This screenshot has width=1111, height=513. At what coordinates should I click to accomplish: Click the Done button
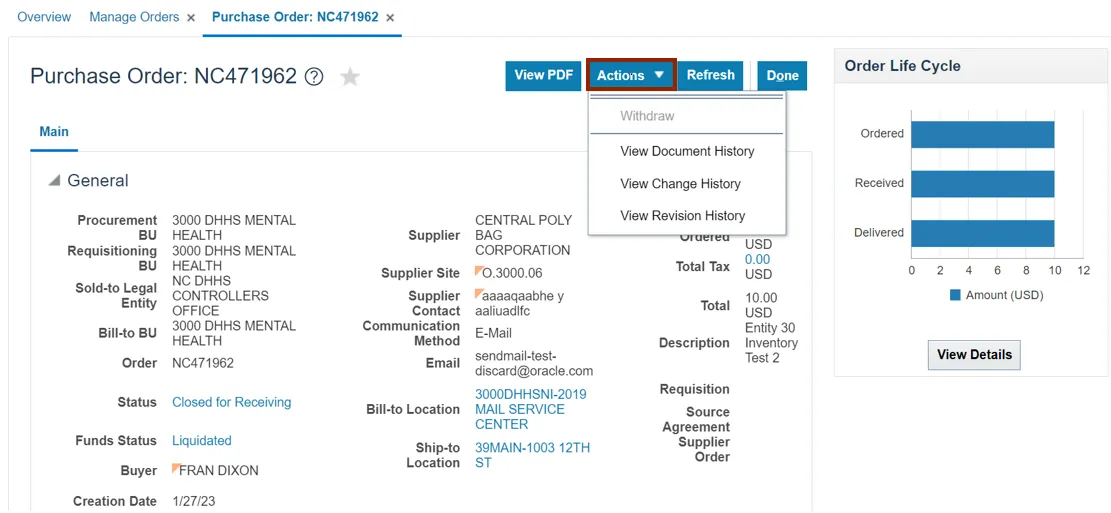tap(782, 76)
